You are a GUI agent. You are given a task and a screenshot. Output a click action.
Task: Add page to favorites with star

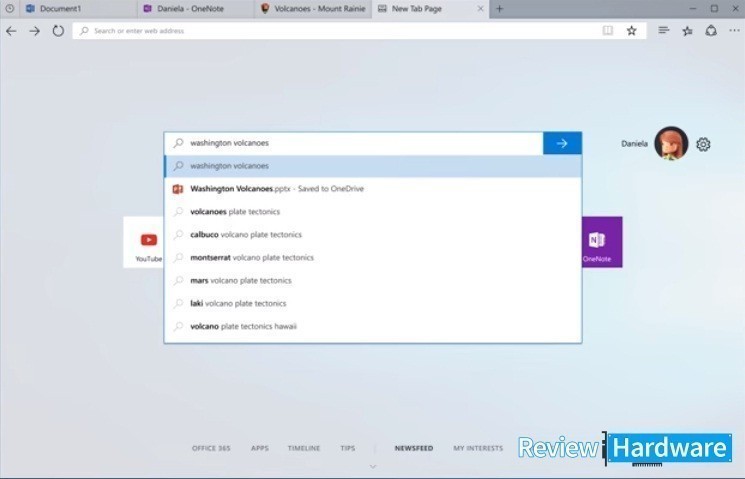(x=631, y=31)
